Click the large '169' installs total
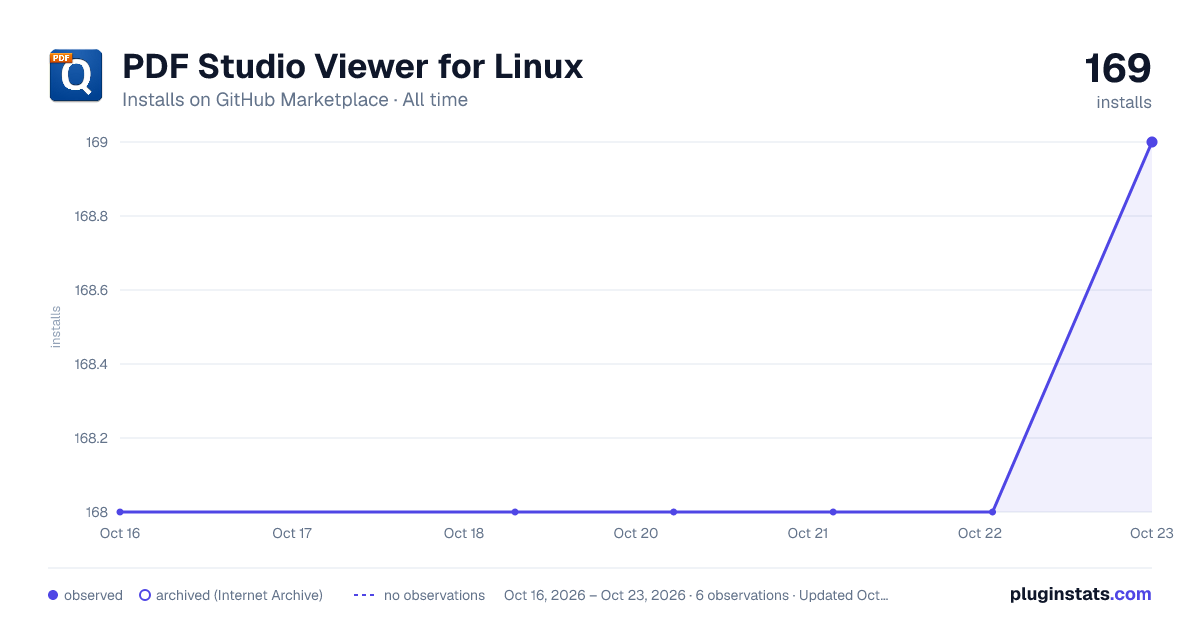This screenshot has height=630, width=1200. click(1118, 69)
